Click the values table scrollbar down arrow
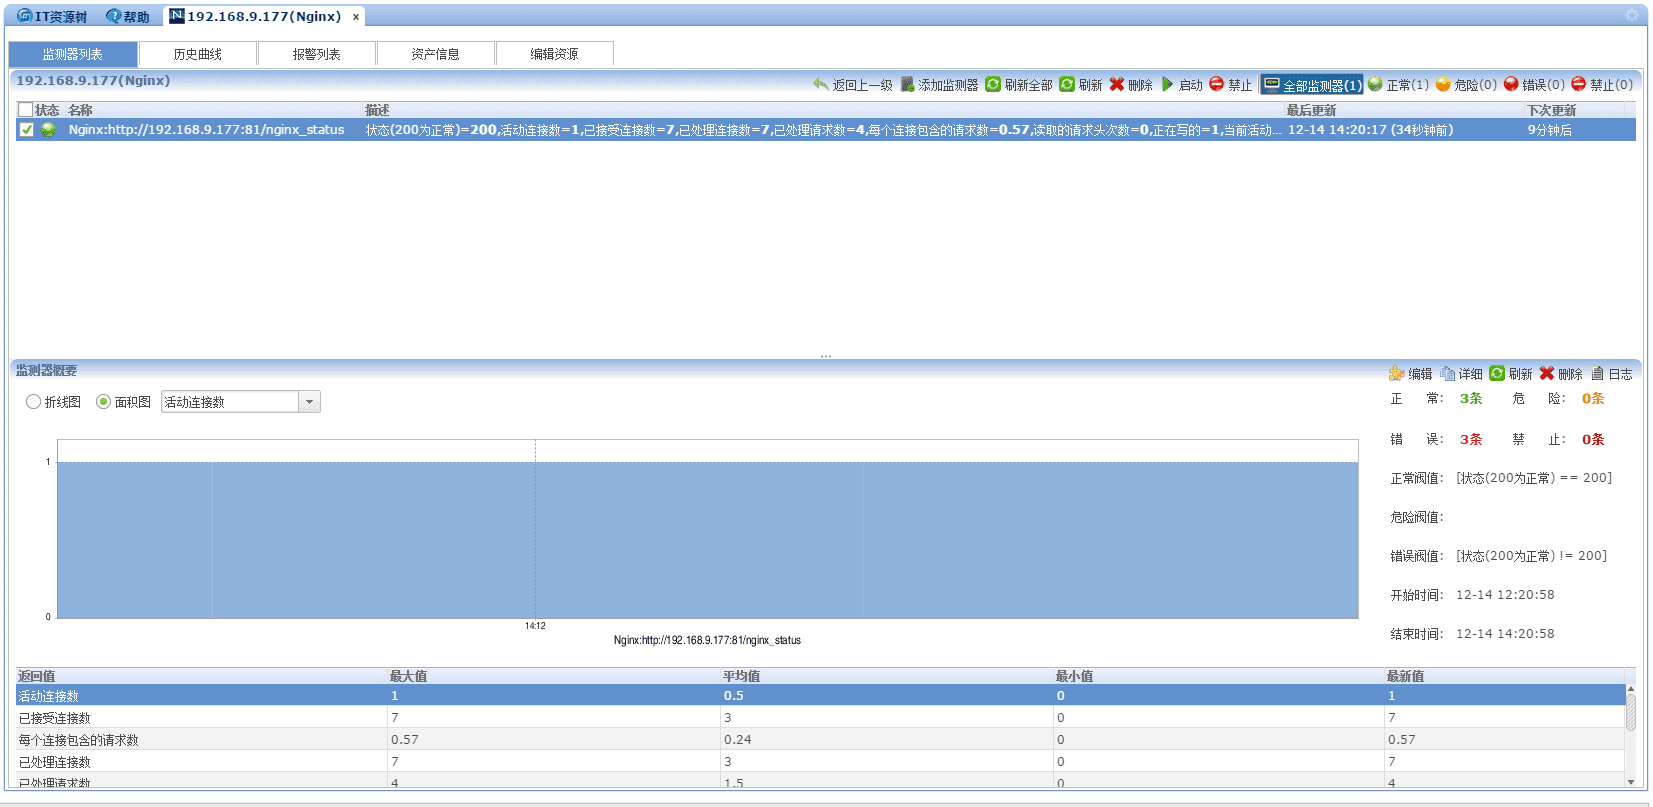 (x=1631, y=782)
